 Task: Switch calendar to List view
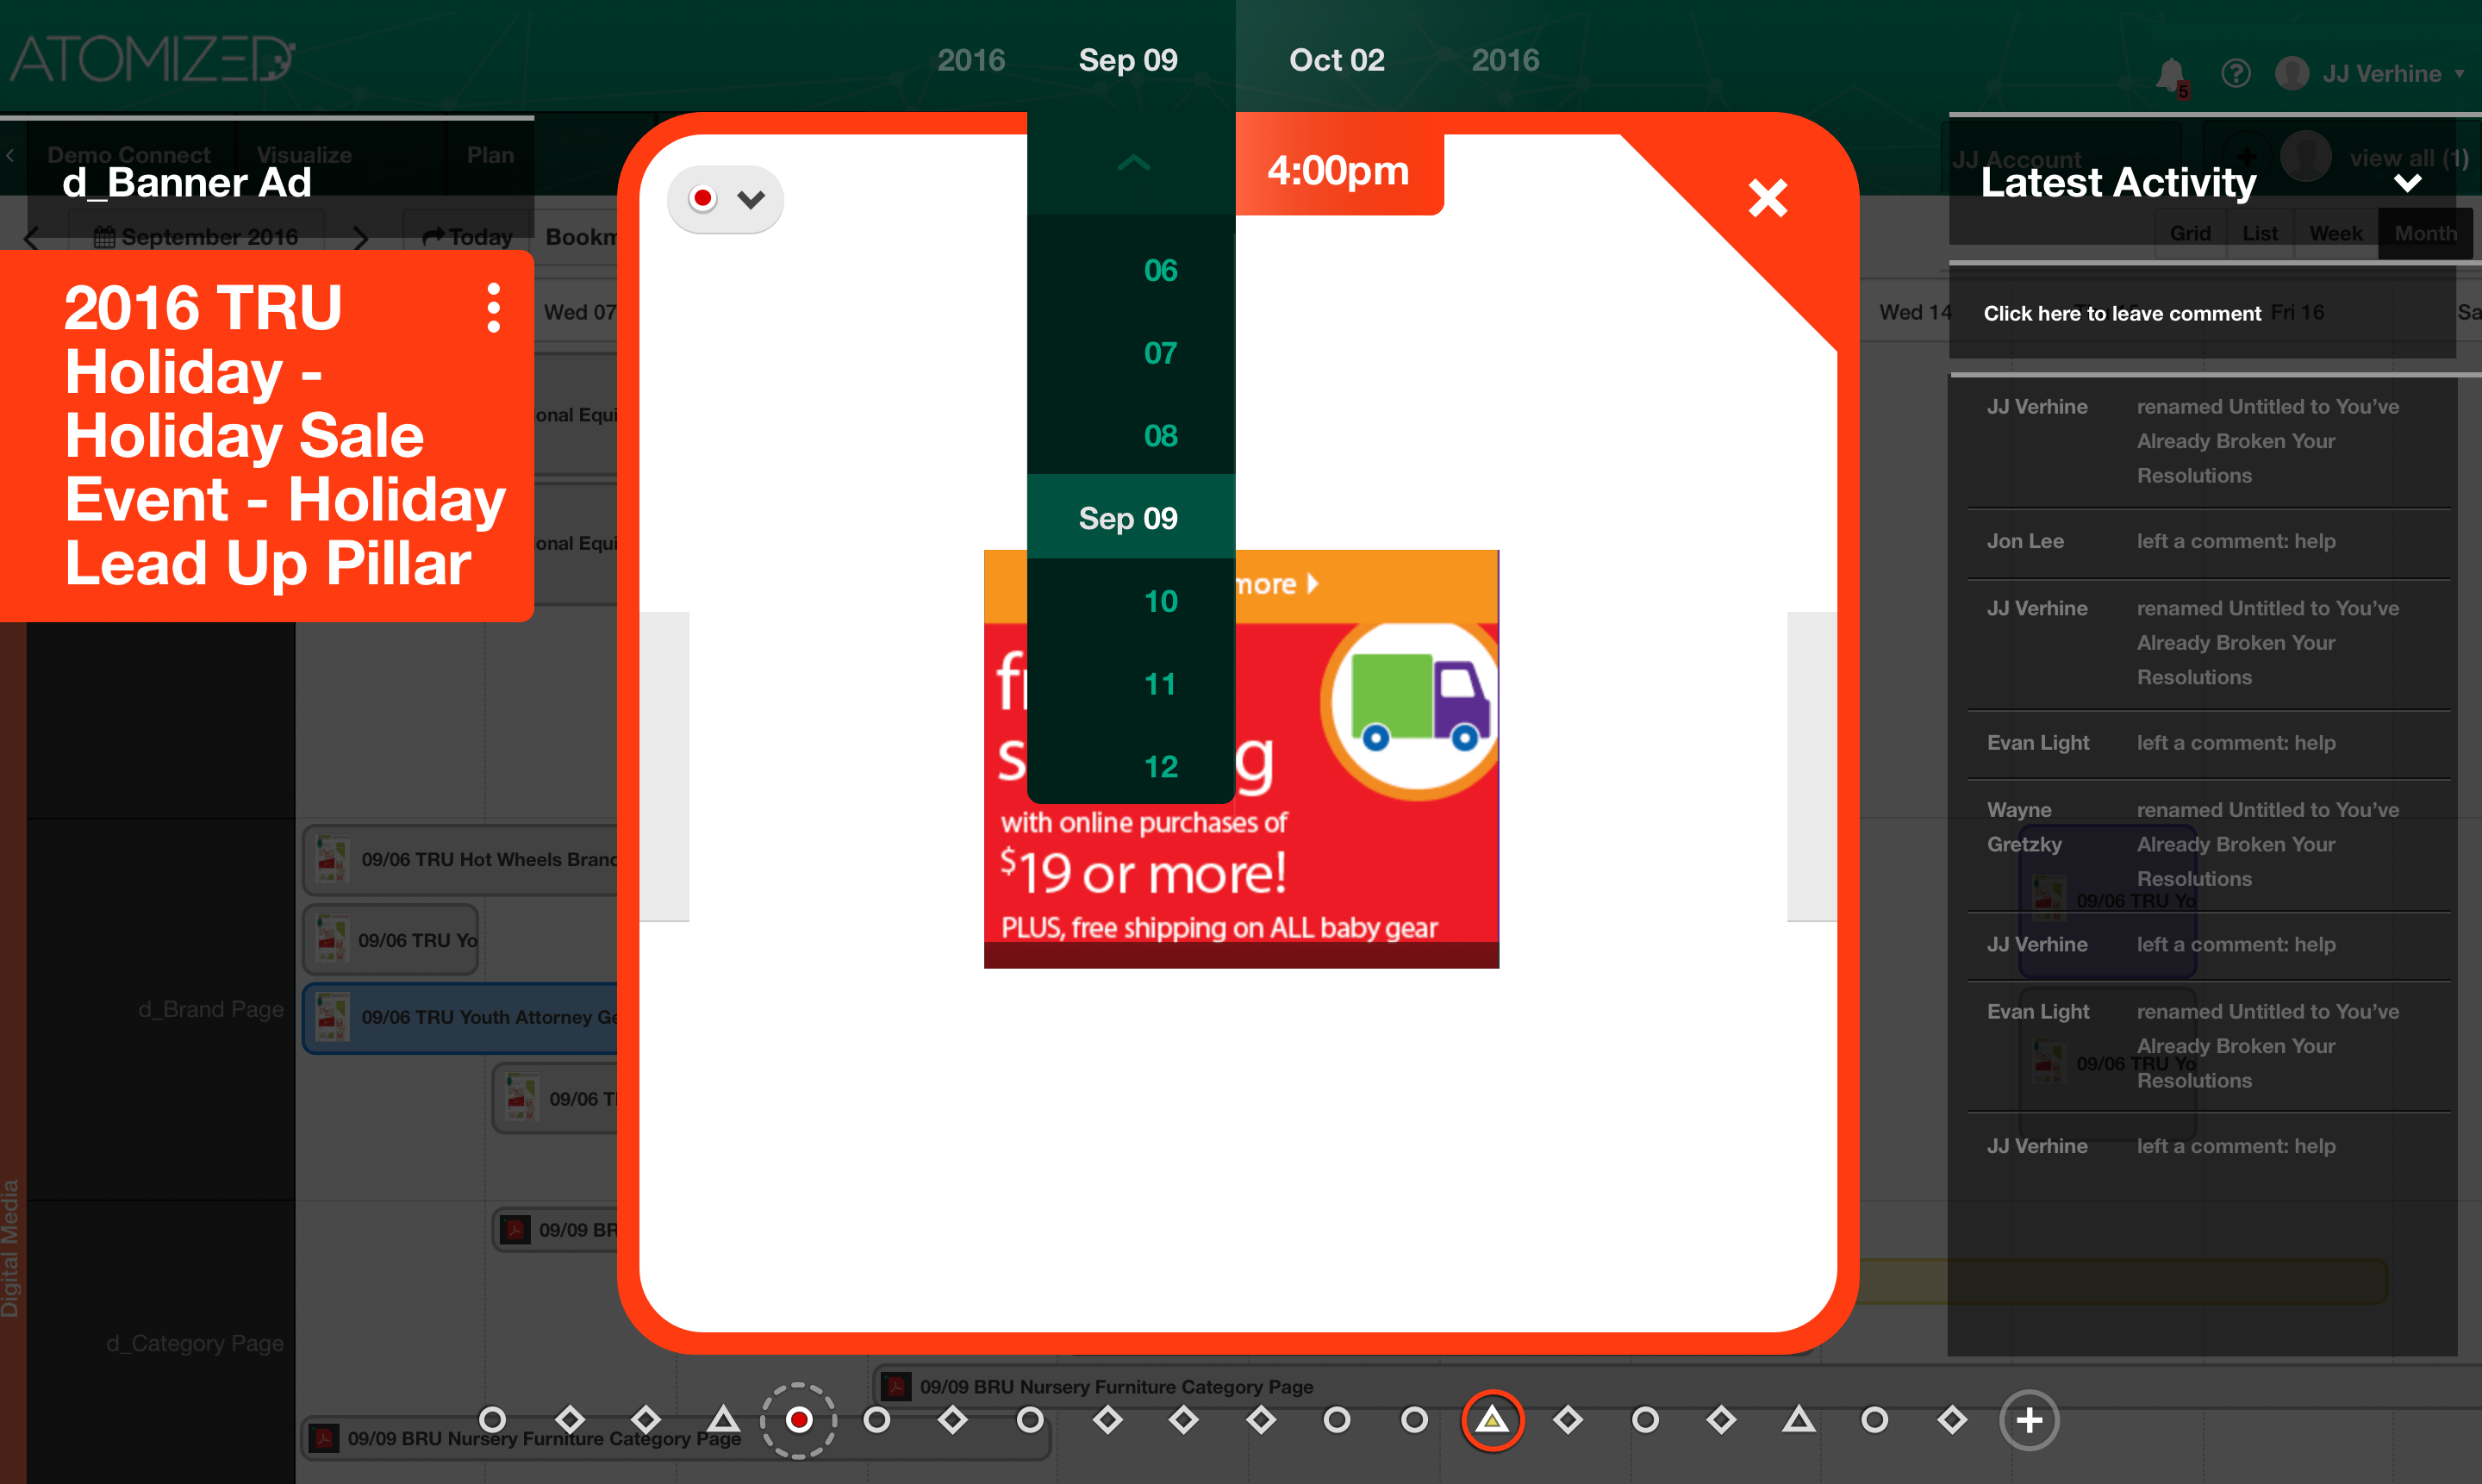click(2260, 233)
